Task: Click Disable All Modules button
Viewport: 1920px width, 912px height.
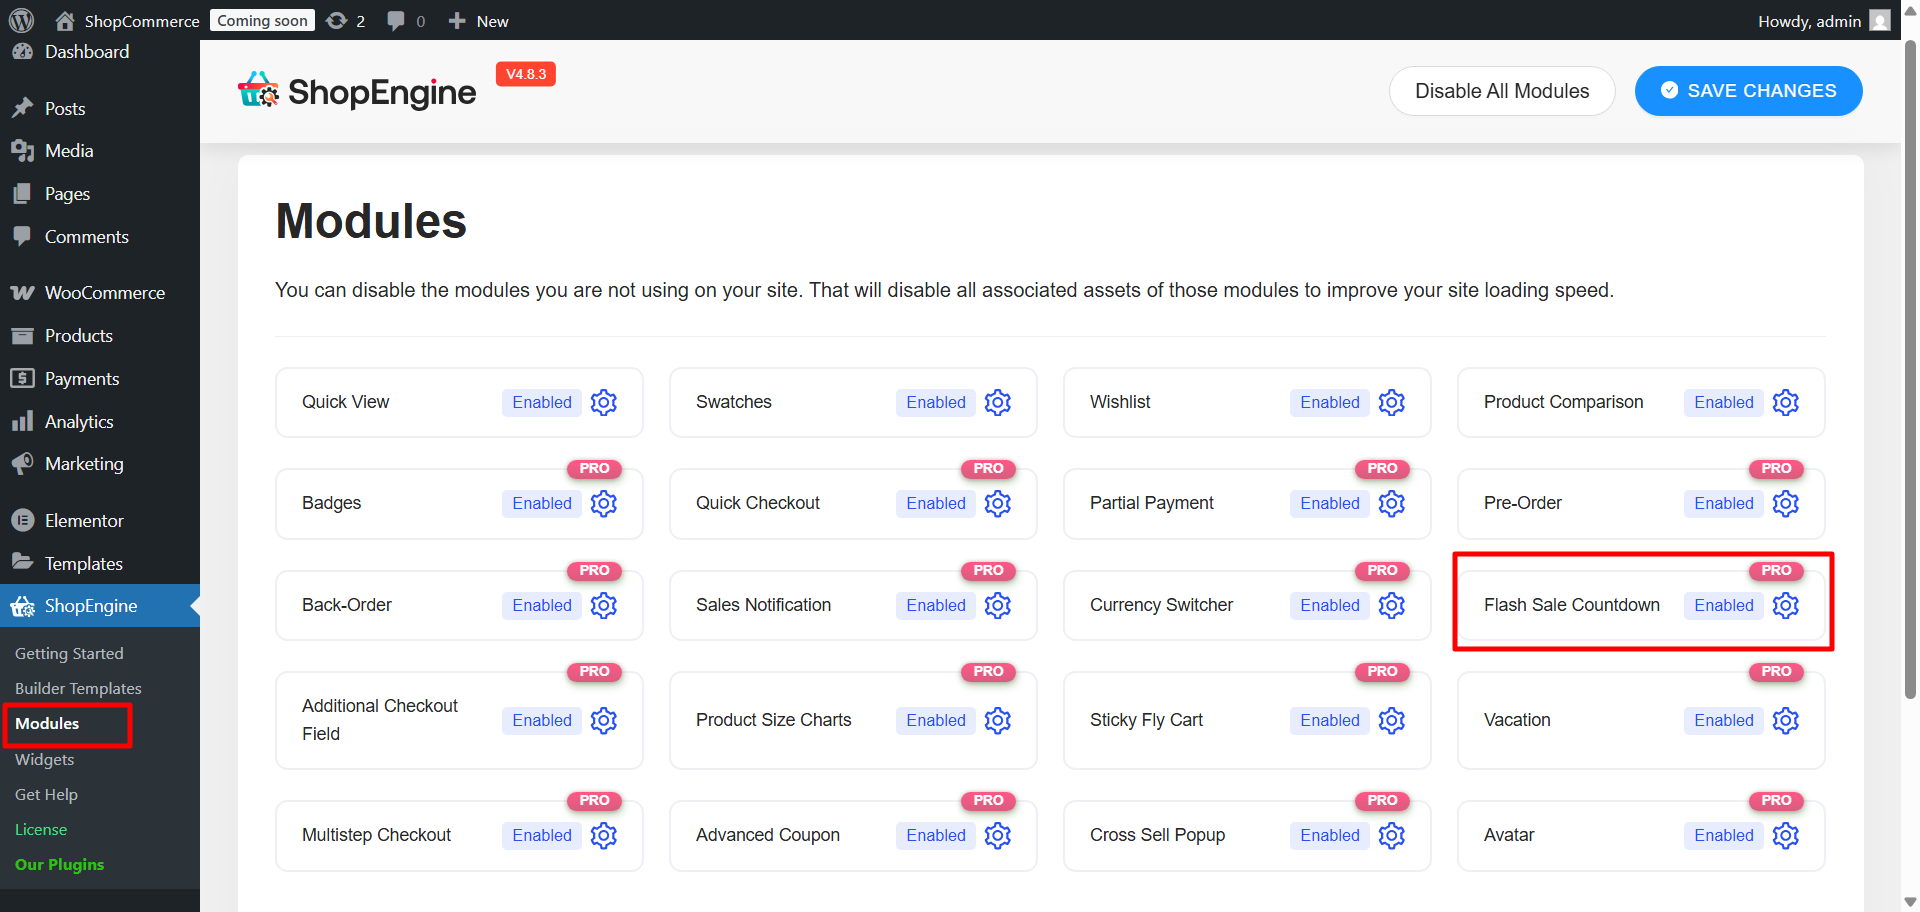Action: click(1502, 91)
